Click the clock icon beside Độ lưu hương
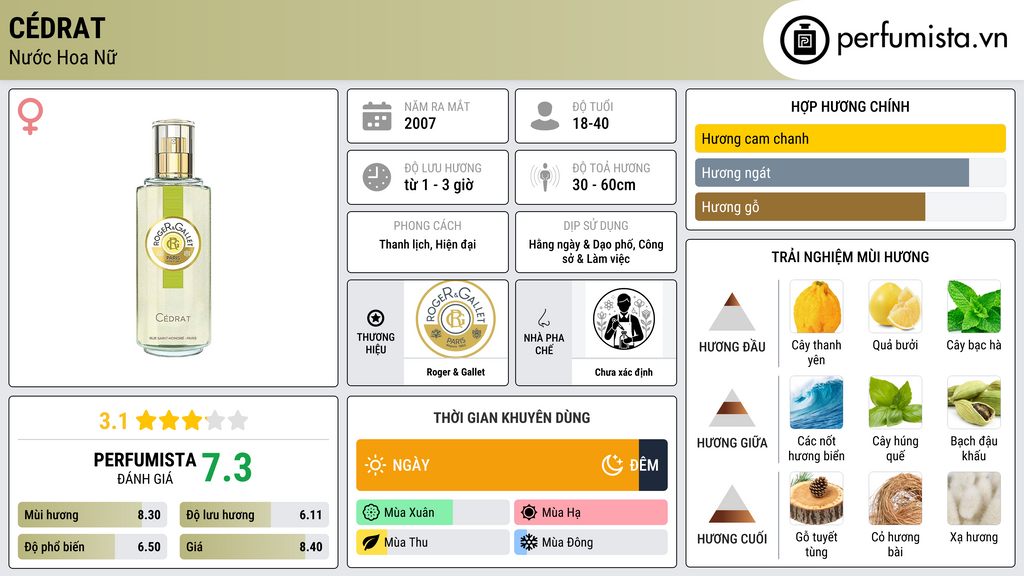1024x576 pixels. (377, 177)
